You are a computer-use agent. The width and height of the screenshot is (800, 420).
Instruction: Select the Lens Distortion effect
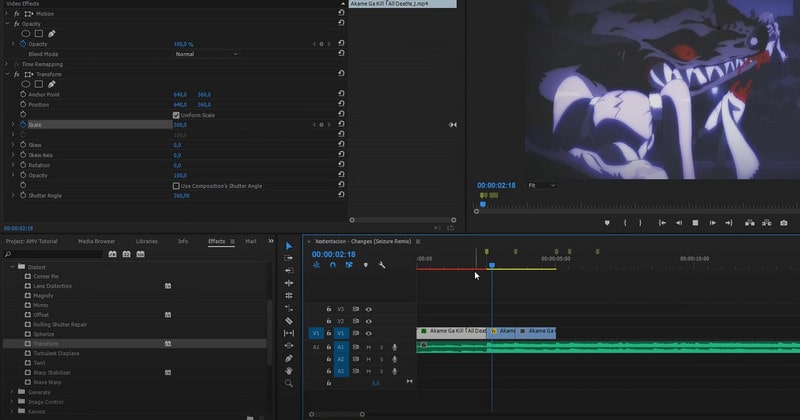[x=52, y=286]
